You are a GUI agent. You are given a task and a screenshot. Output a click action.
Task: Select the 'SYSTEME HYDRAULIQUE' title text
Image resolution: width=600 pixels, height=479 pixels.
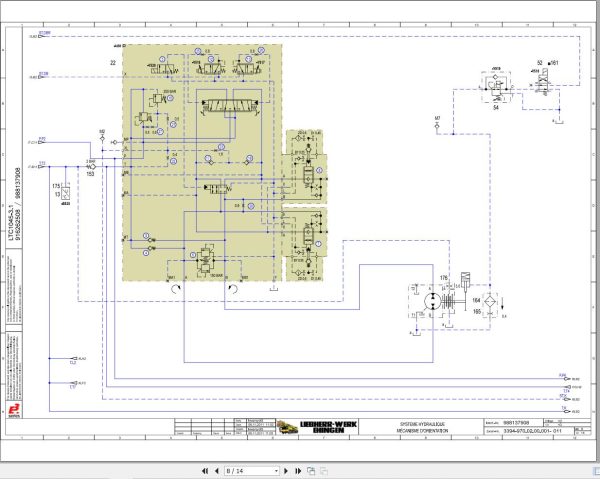pos(422,424)
